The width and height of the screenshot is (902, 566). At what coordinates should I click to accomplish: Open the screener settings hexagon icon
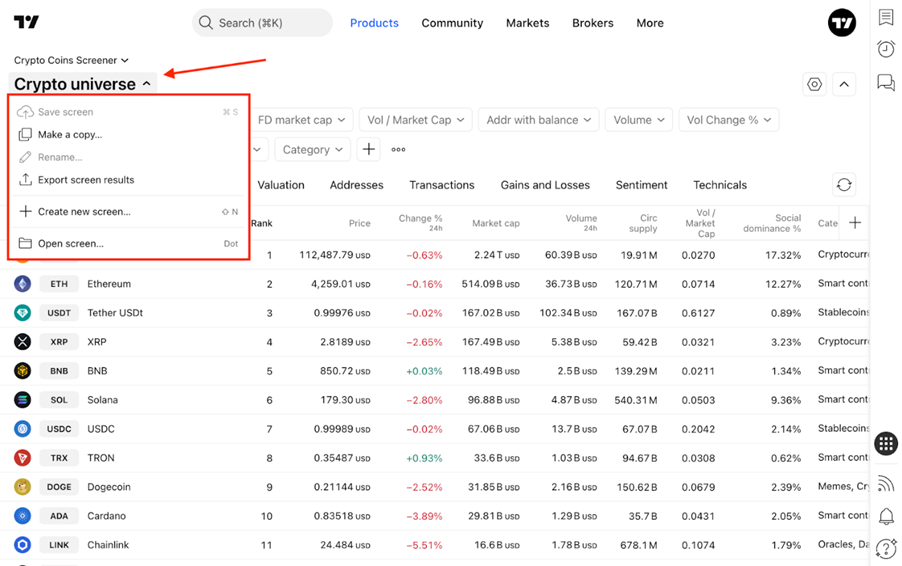click(x=815, y=85)
